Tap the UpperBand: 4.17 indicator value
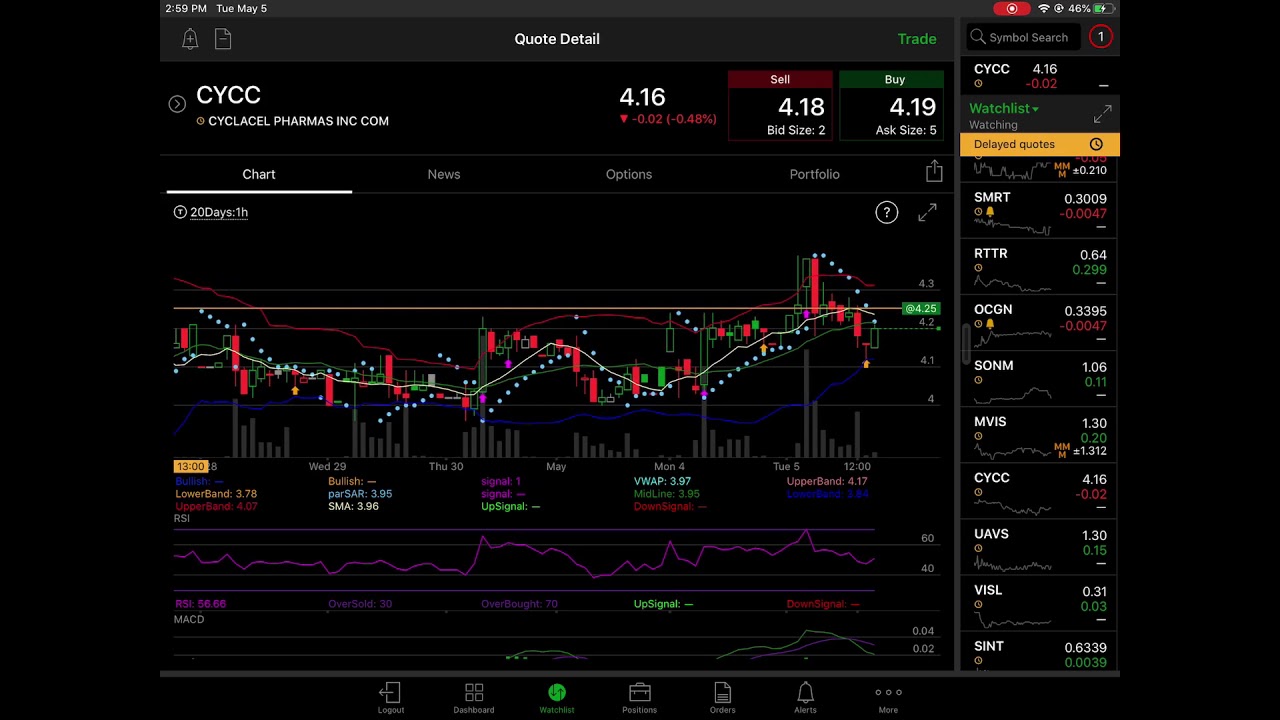This screenshot has height=720, width=1280. [827, 481]
